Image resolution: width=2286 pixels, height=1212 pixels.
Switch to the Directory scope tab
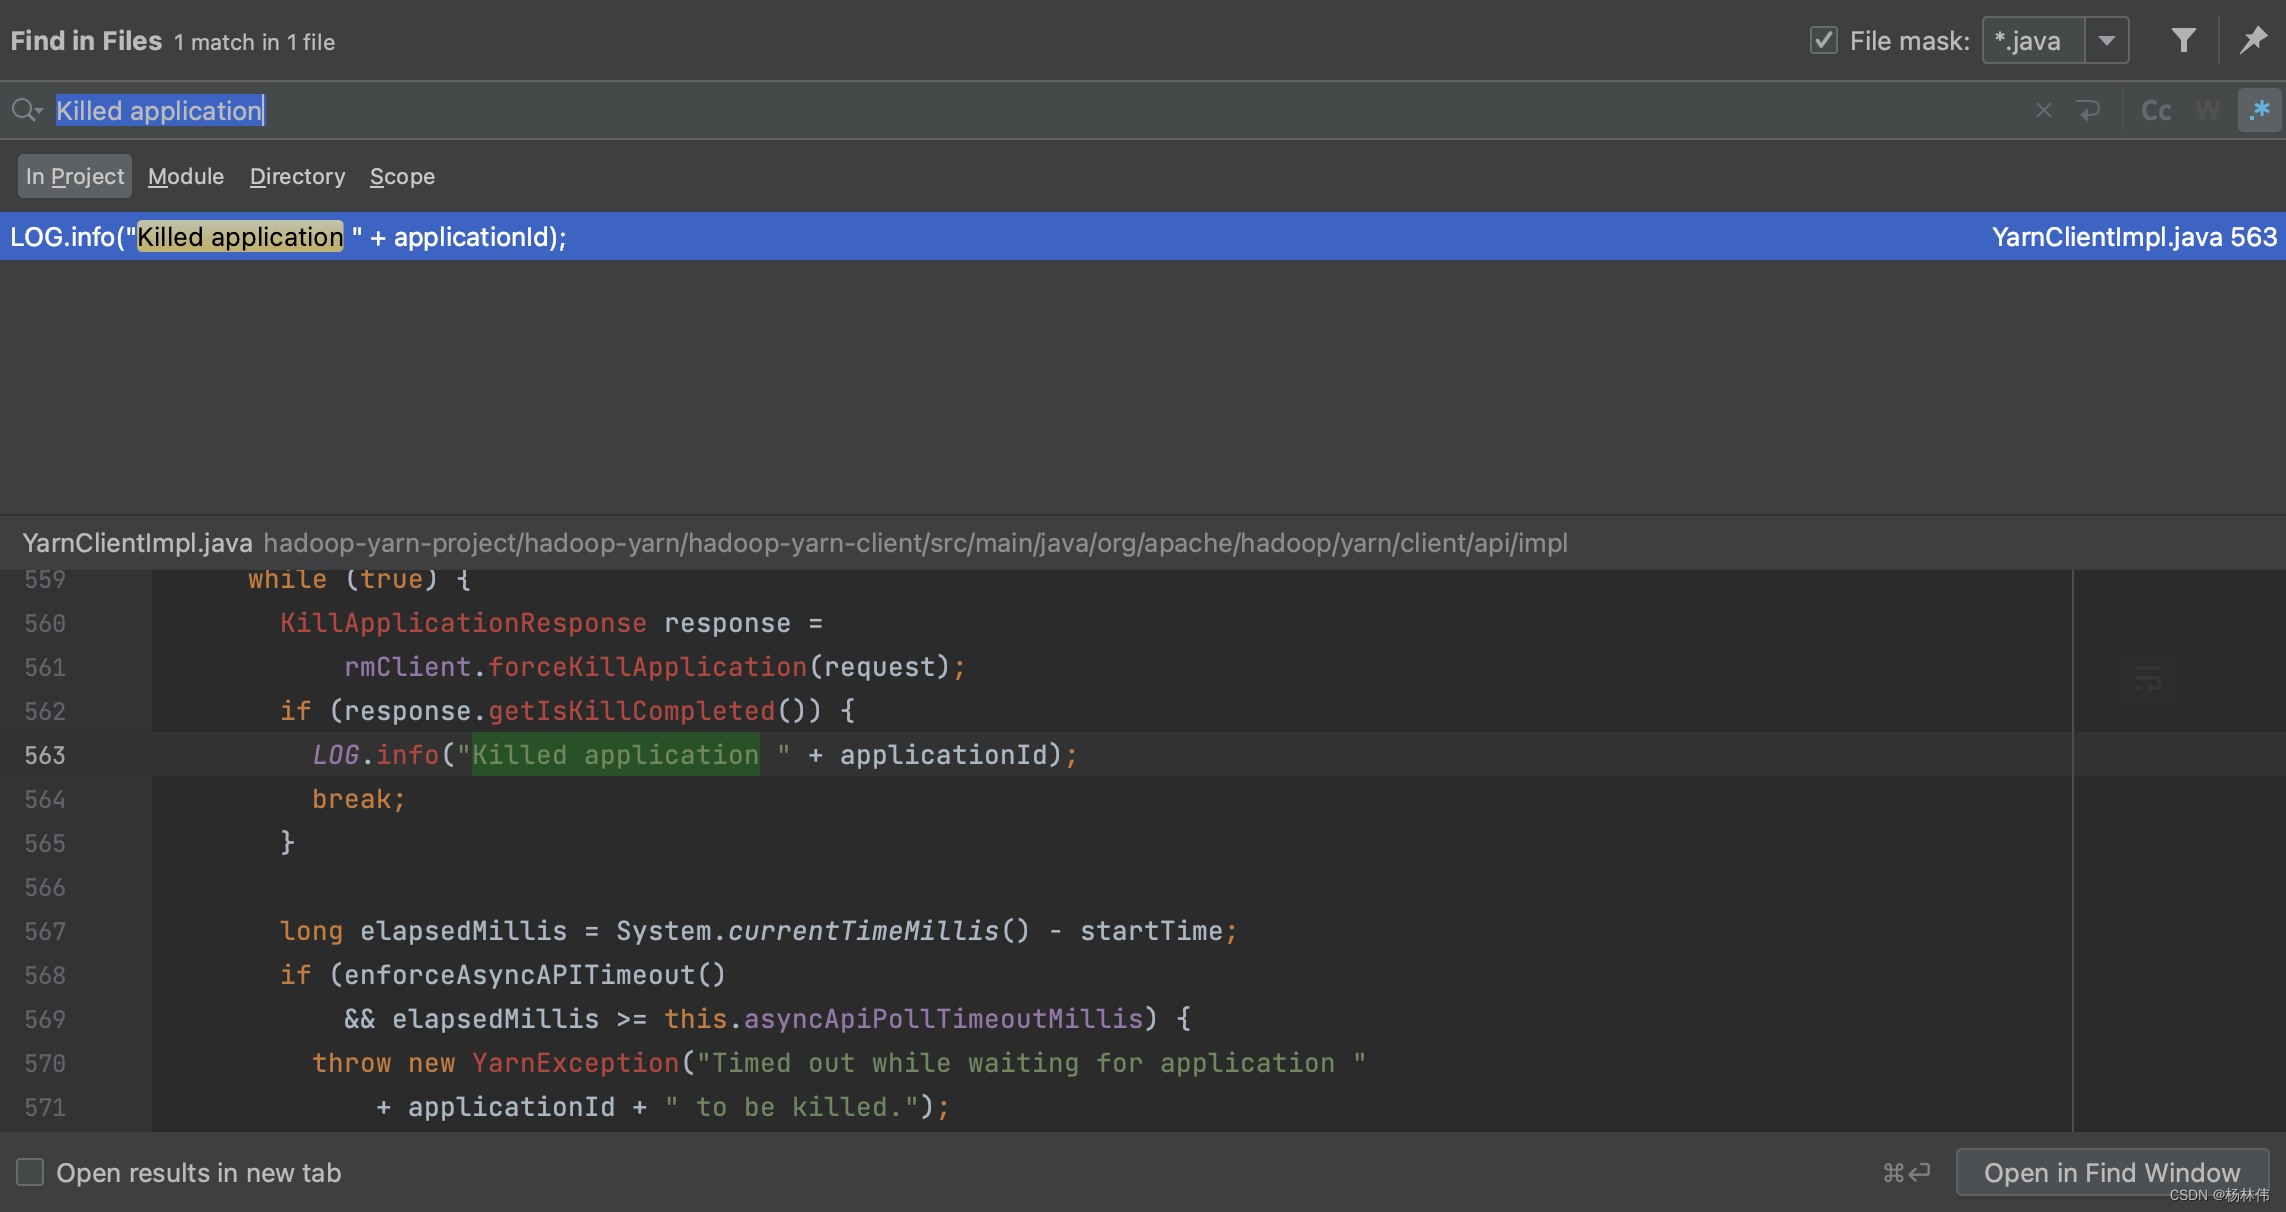pos(297,176)
